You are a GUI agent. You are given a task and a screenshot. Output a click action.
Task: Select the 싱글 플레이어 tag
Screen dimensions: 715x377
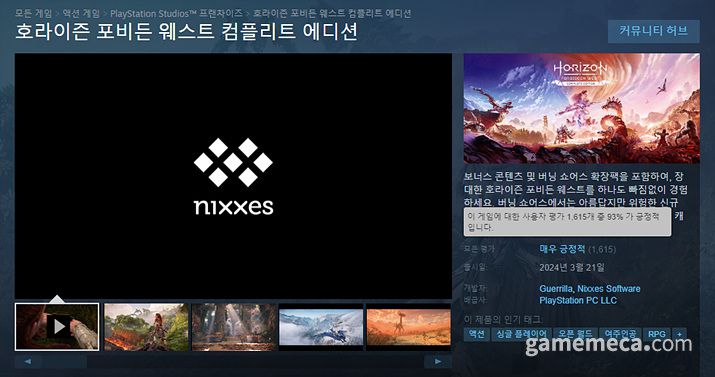(x=522, y=334)
